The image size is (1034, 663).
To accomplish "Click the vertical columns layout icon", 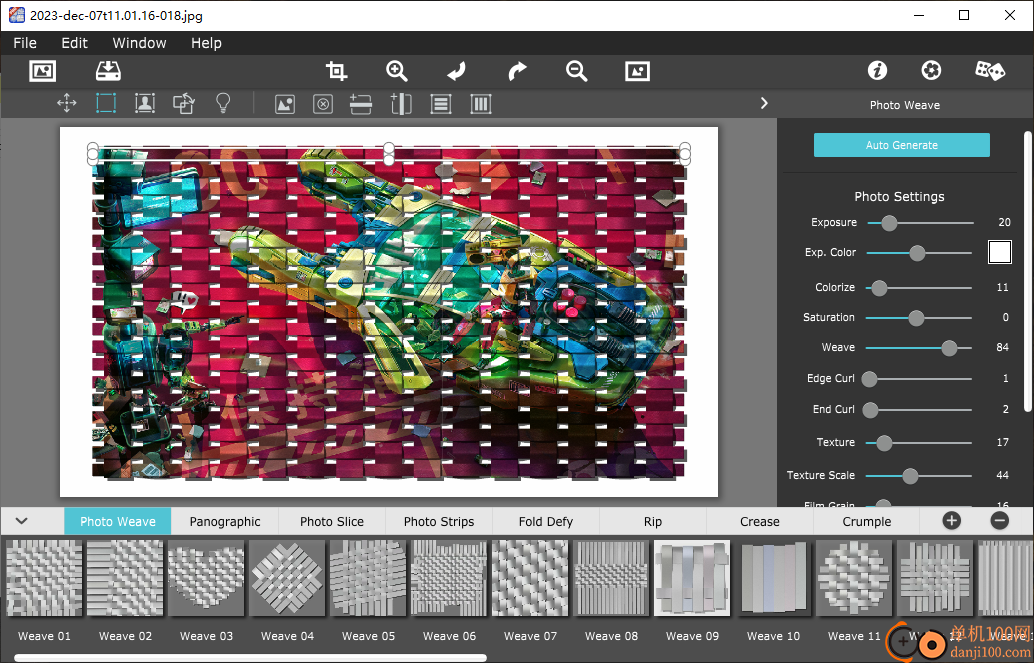I will tap(481, 104).
